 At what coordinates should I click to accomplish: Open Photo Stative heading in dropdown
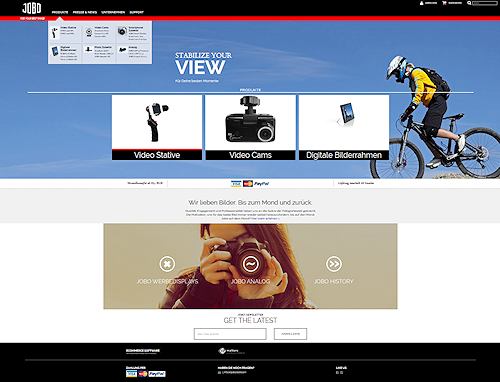[103, 47]
